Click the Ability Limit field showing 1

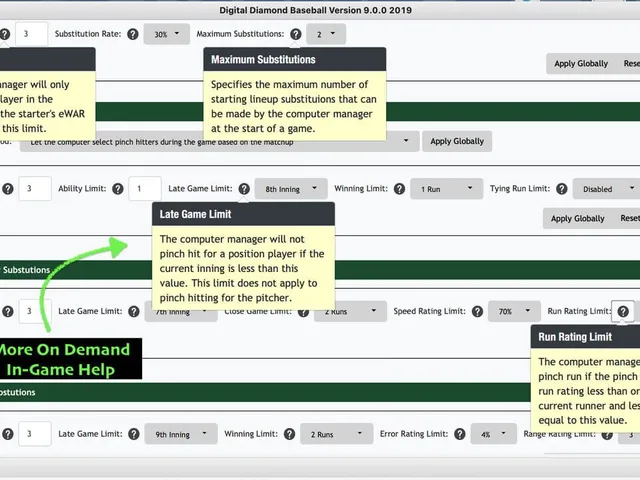click(145, 189)
